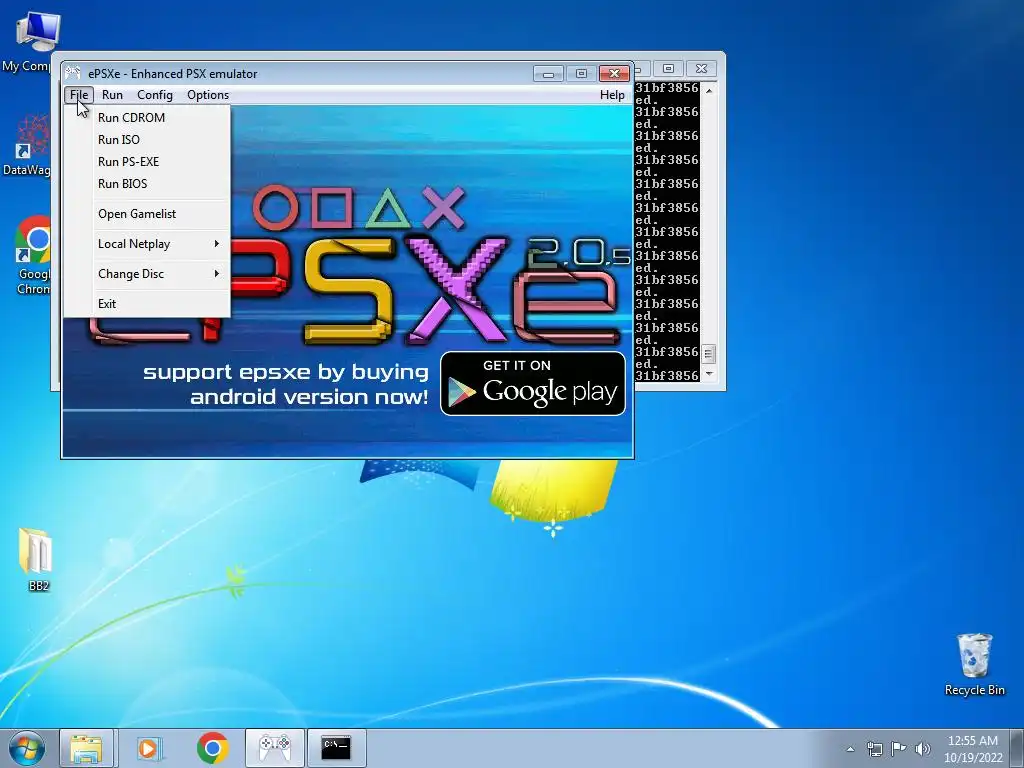1024x768 pixels.
Task: Click the Show desktop strip by the clock
Action: [1017, 748]
